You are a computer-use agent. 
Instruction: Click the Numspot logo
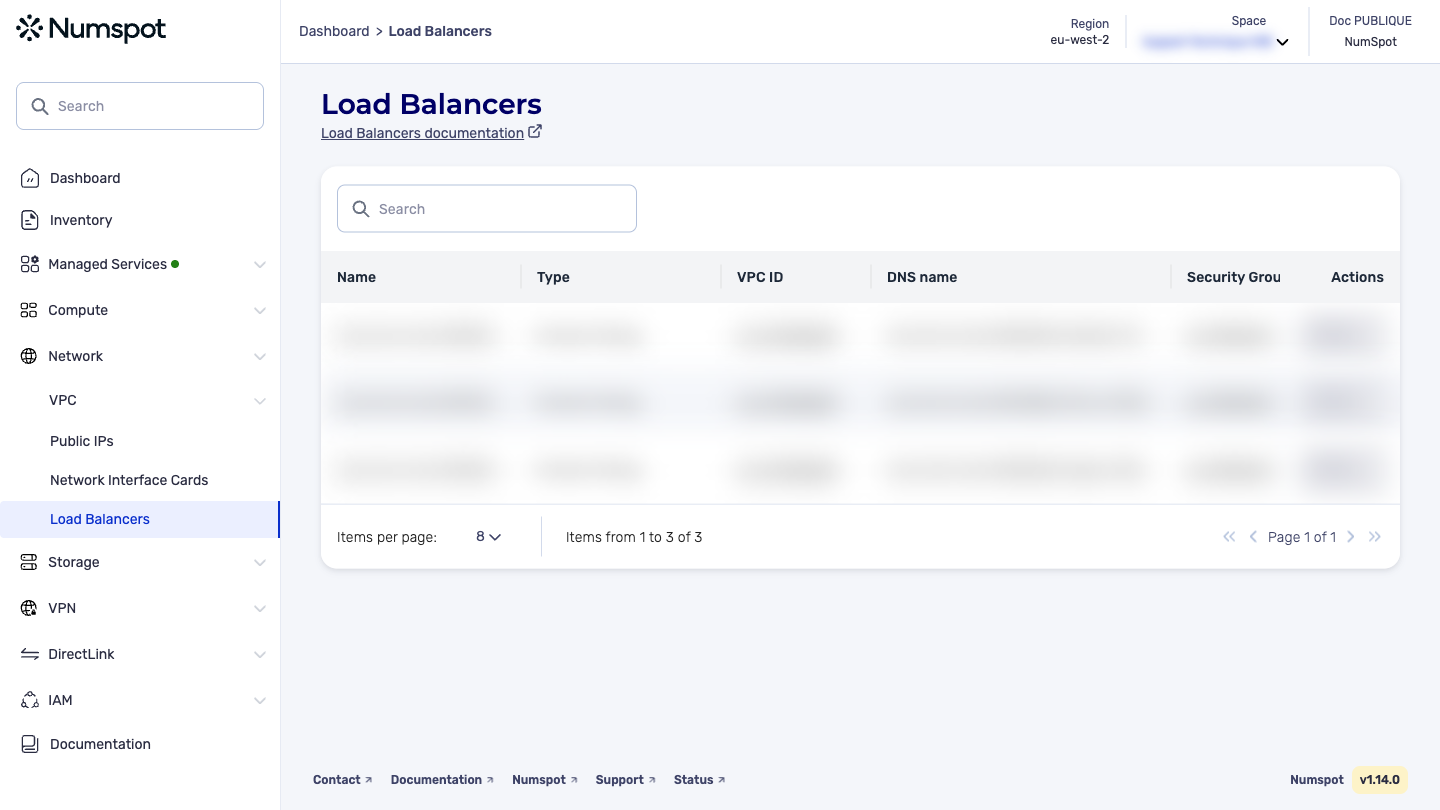tap(92, 29)
